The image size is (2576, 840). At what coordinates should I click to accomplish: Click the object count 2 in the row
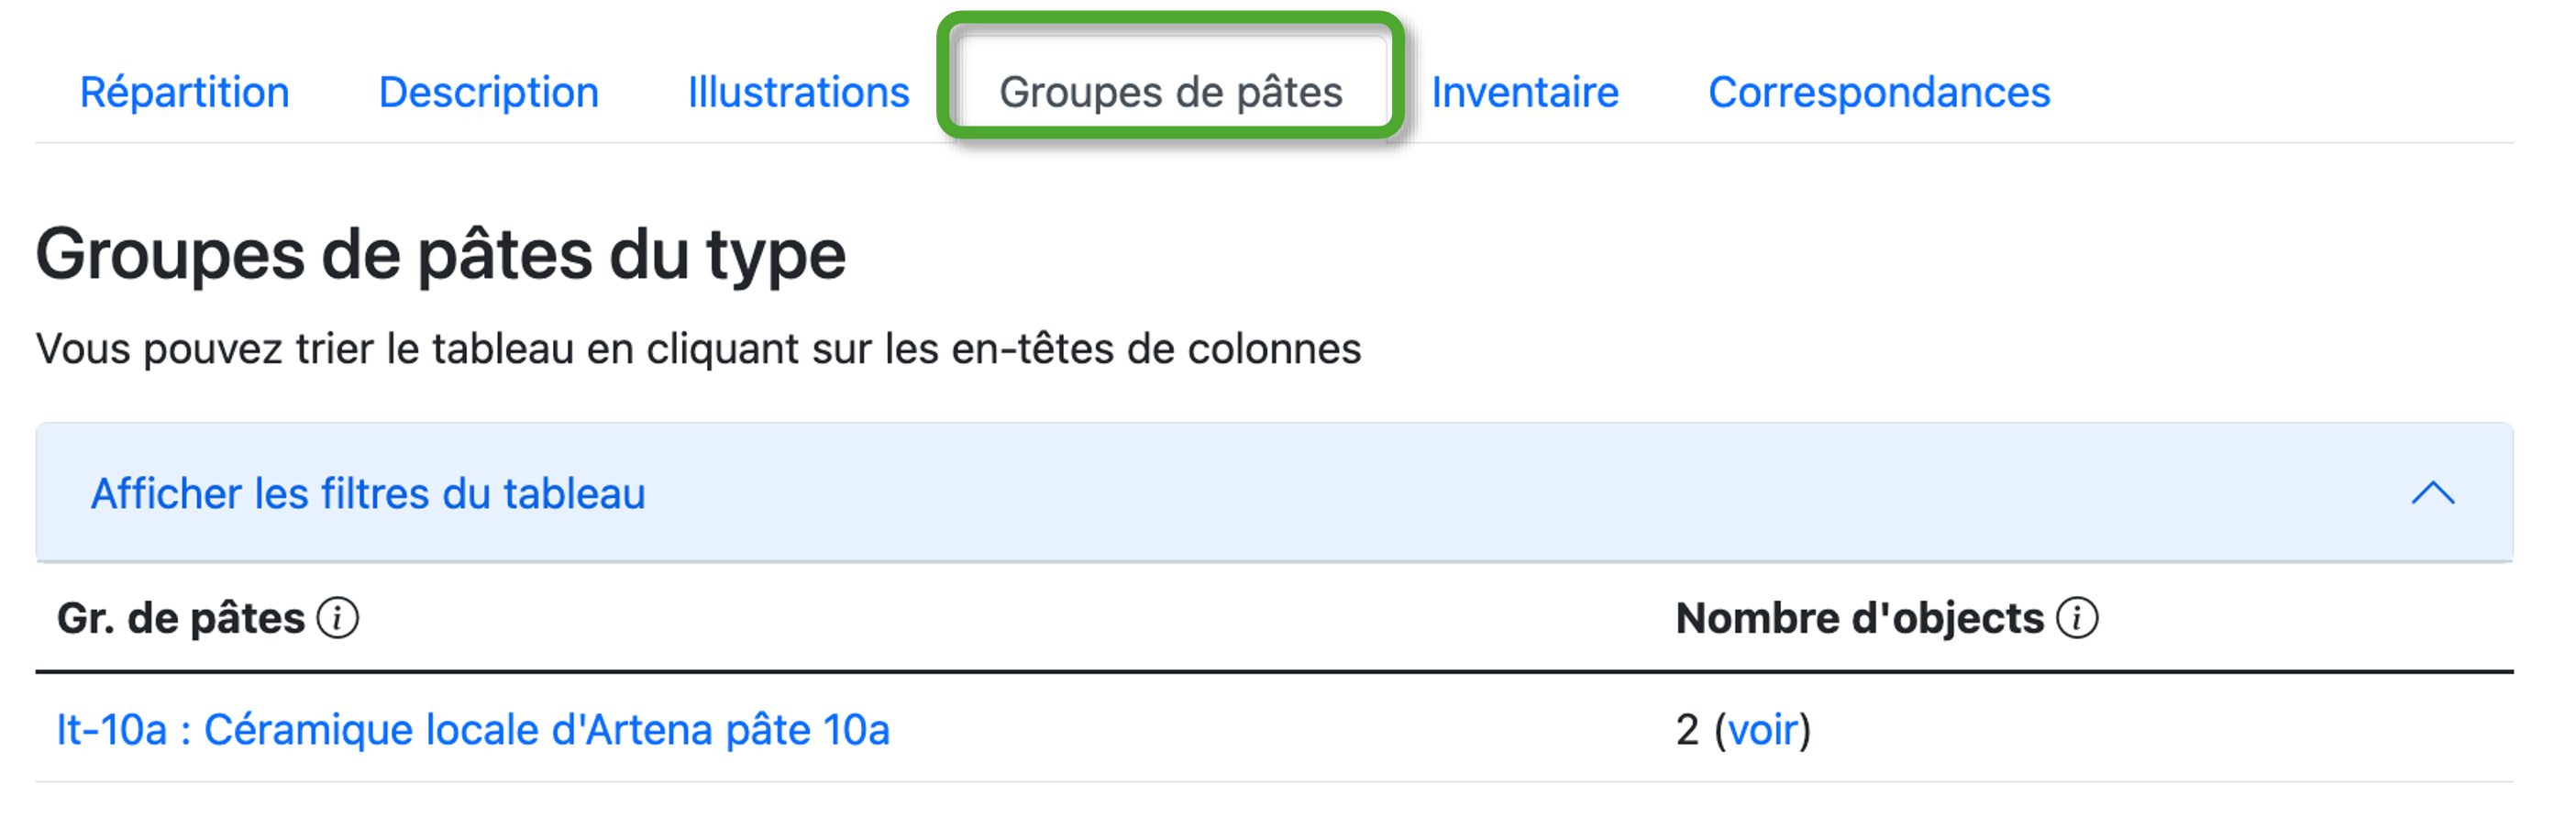(1687, 730)
